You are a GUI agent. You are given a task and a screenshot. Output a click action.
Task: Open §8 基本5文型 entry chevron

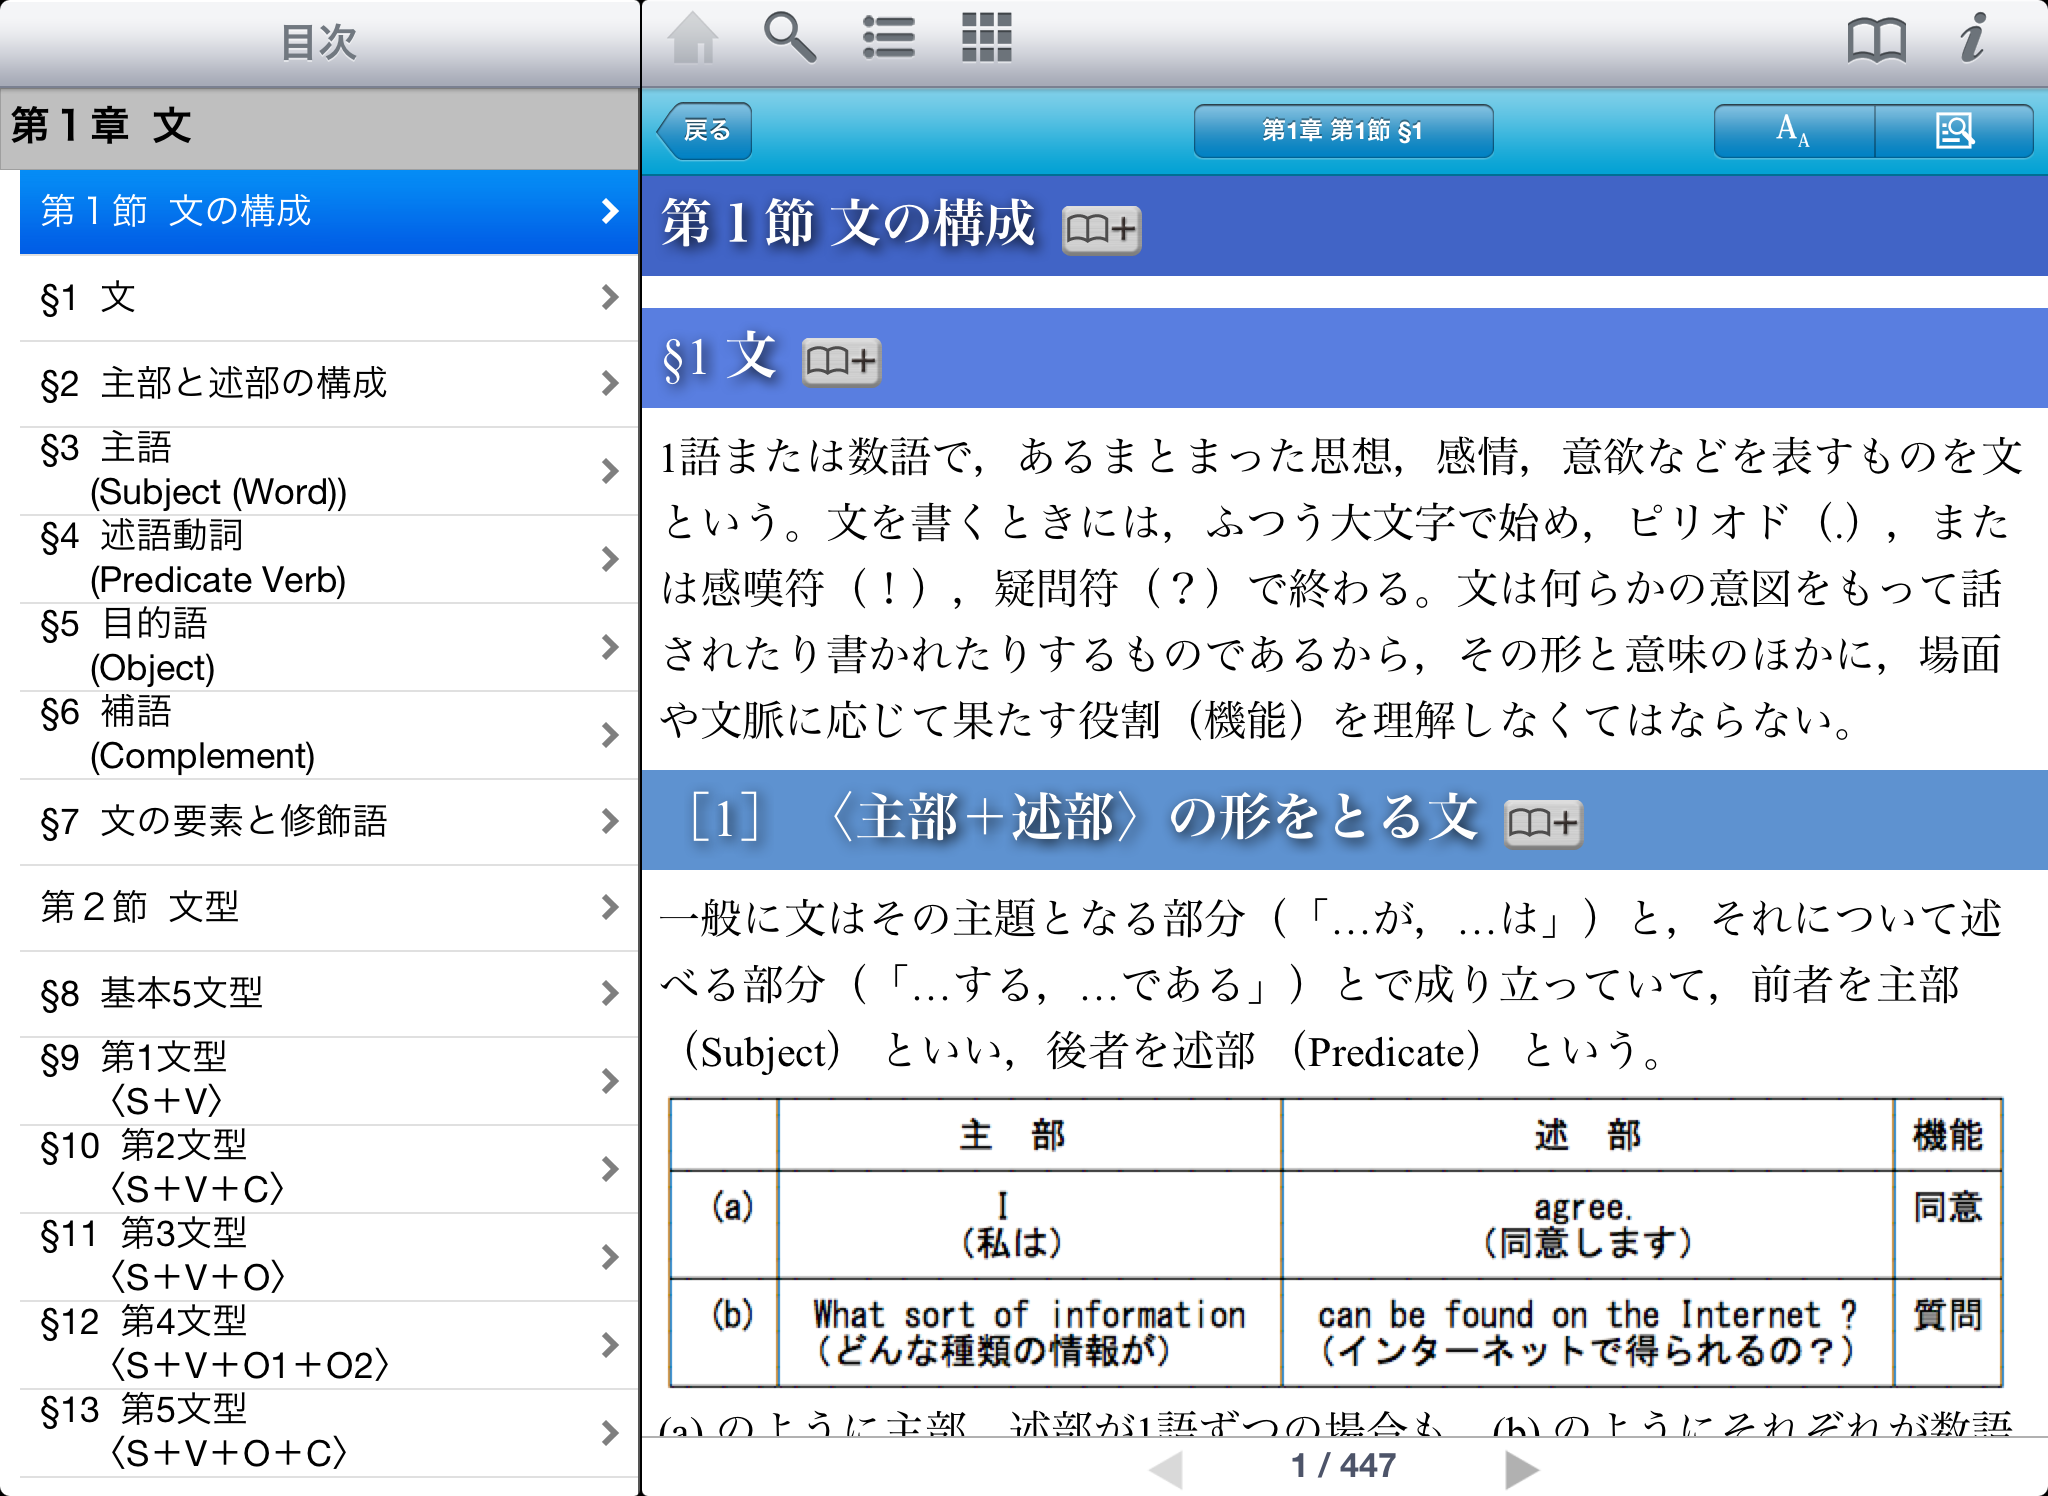click(x=610, y=993)
